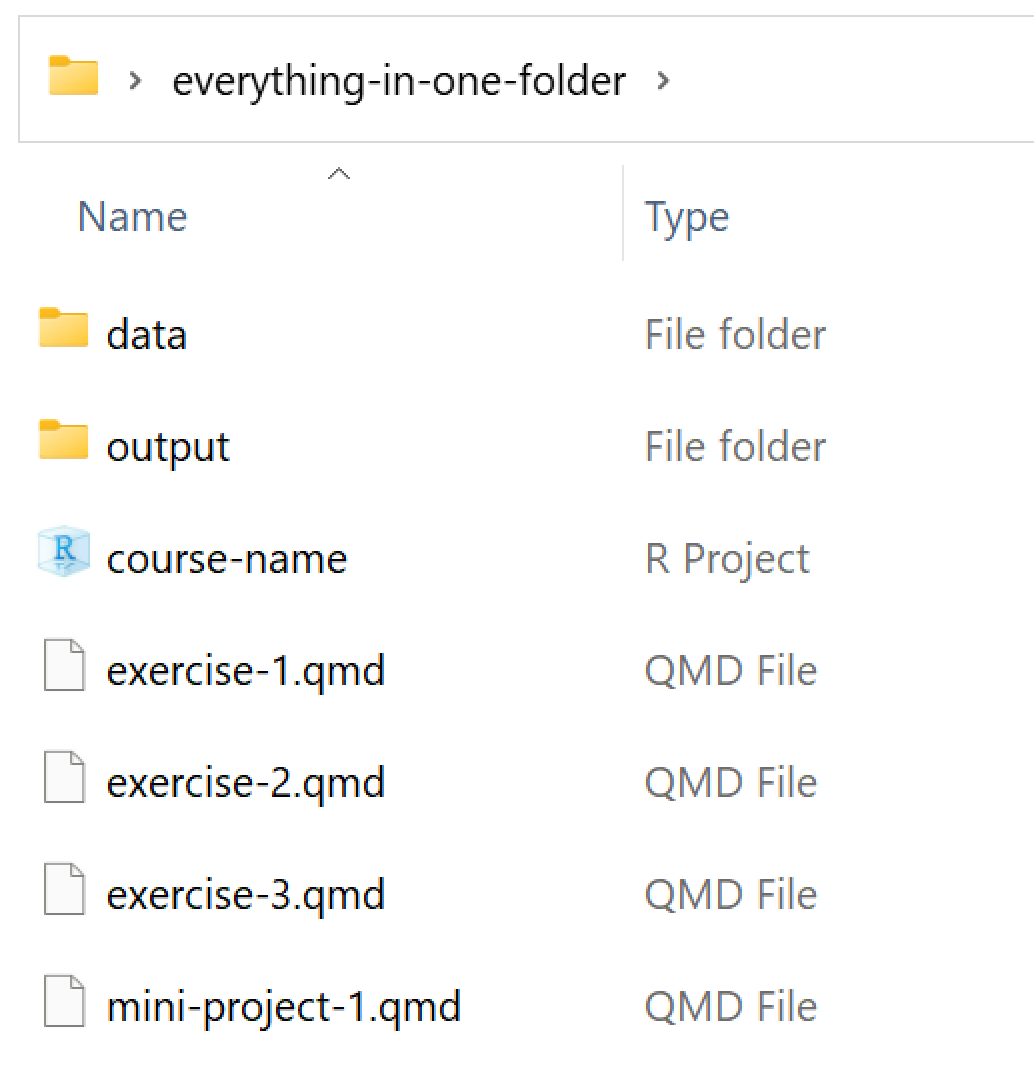Screen dimensions: 1035x1081
Task: Sort files by the Type column
Action: (687, 217)
